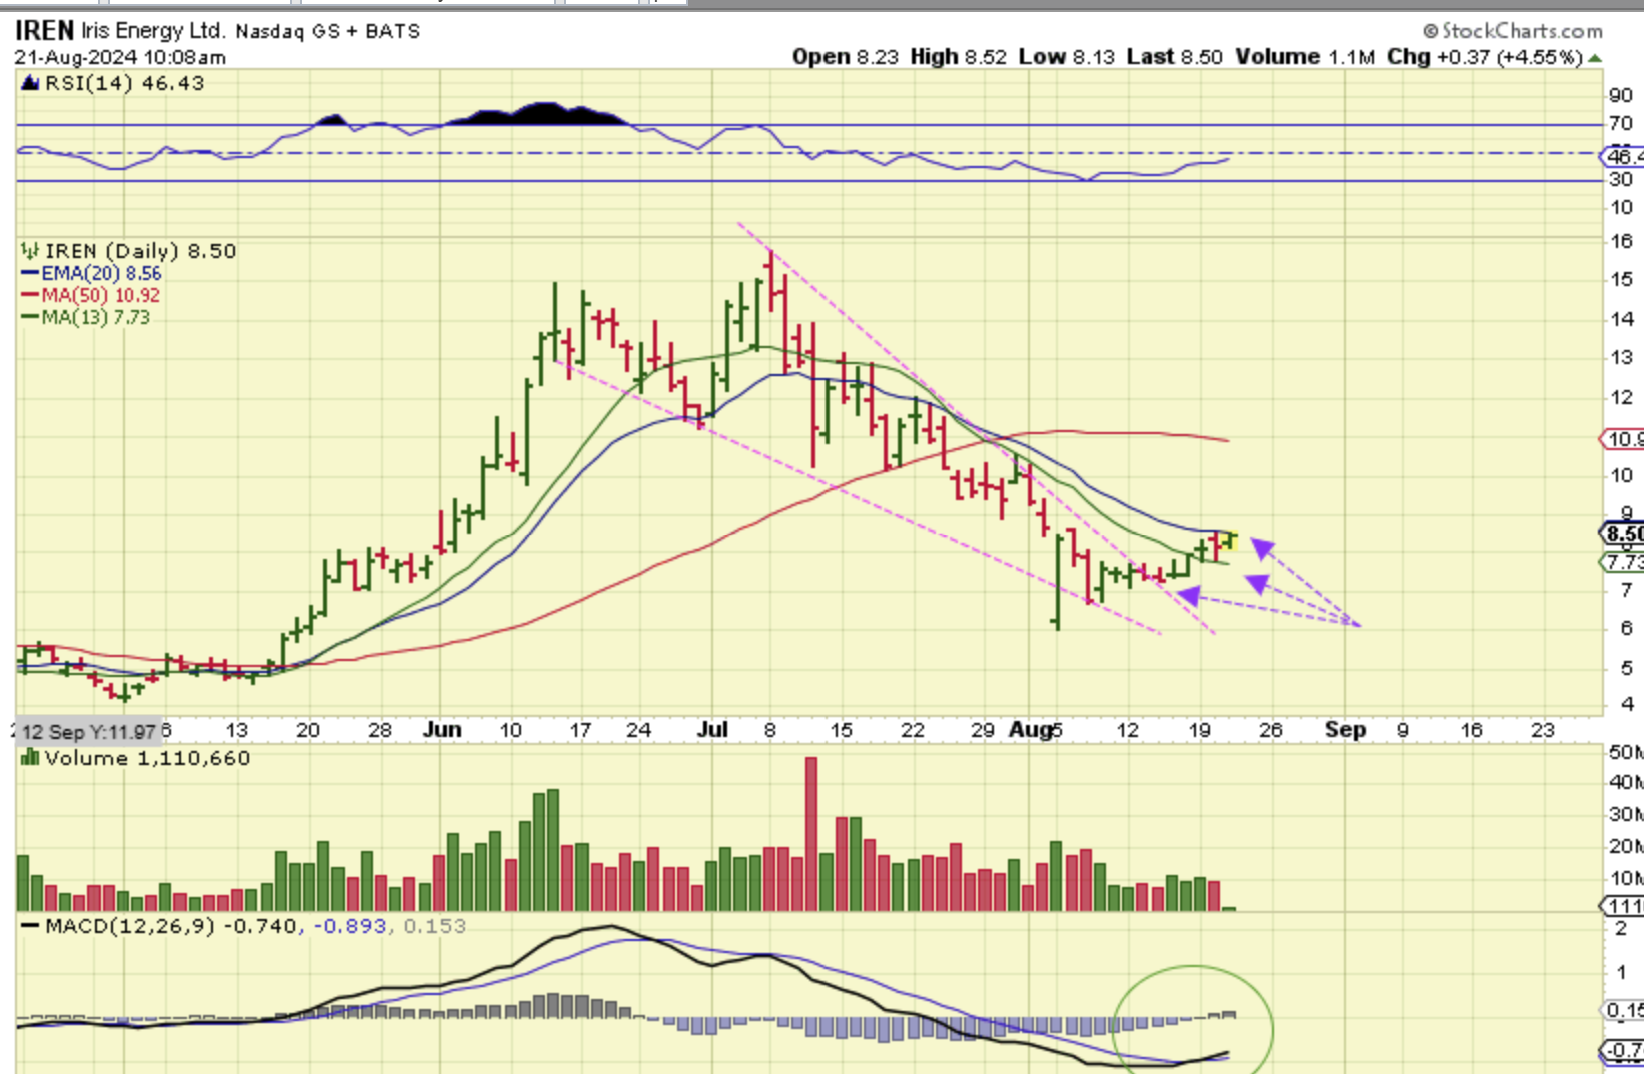Click the MACD(12,26,9) indicator label
The width and height of the screenshot is (1644, 1074).
(130, 926)
